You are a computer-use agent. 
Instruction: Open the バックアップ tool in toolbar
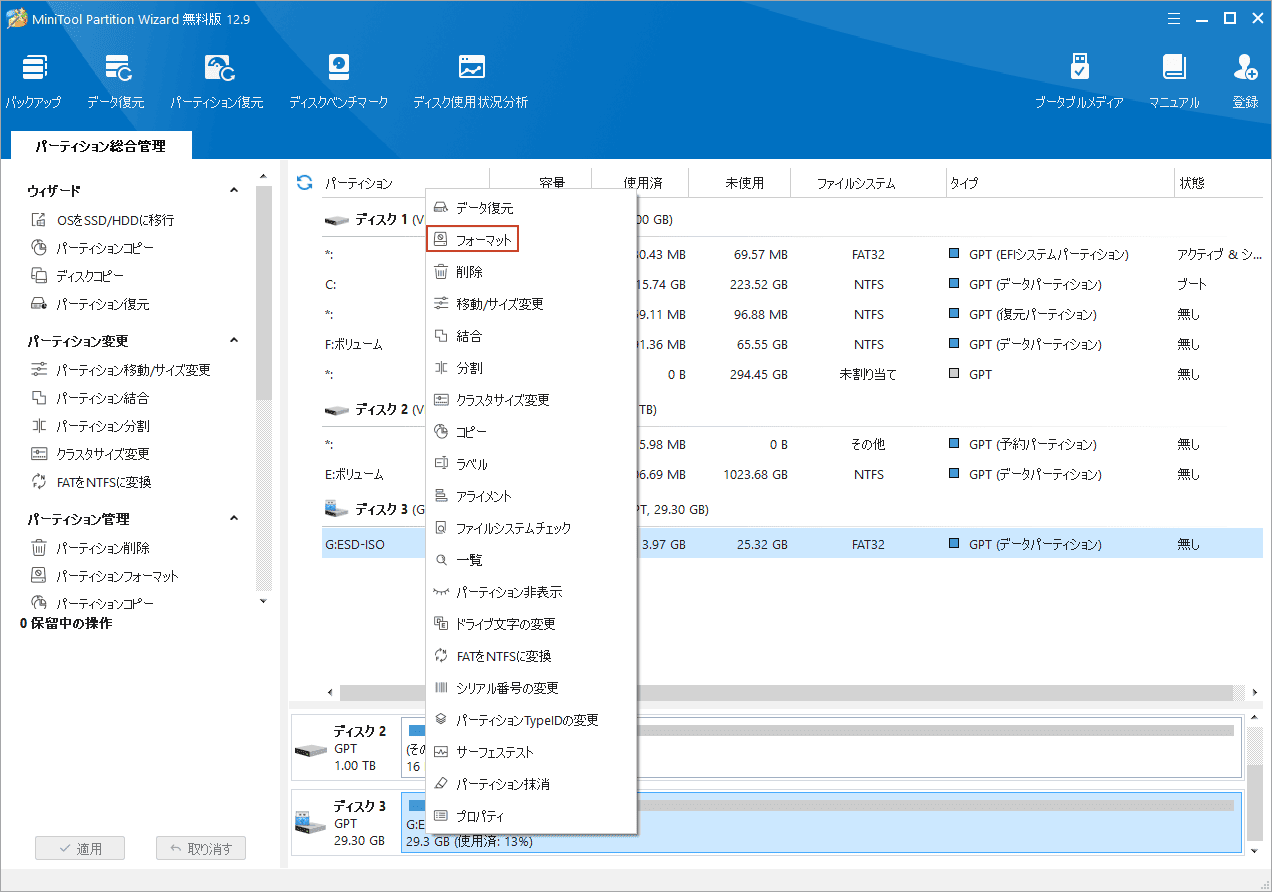[33, 81]
